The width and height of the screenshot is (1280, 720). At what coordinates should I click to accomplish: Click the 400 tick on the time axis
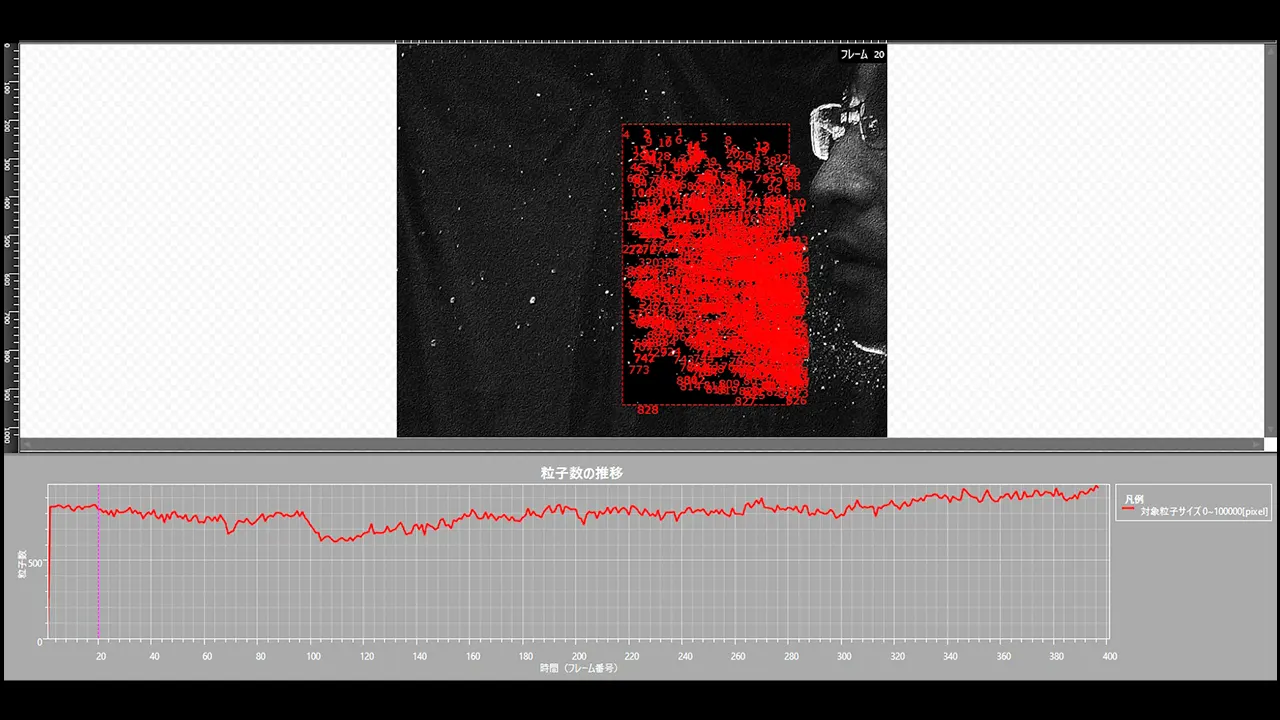click(x=1109, y=657)
